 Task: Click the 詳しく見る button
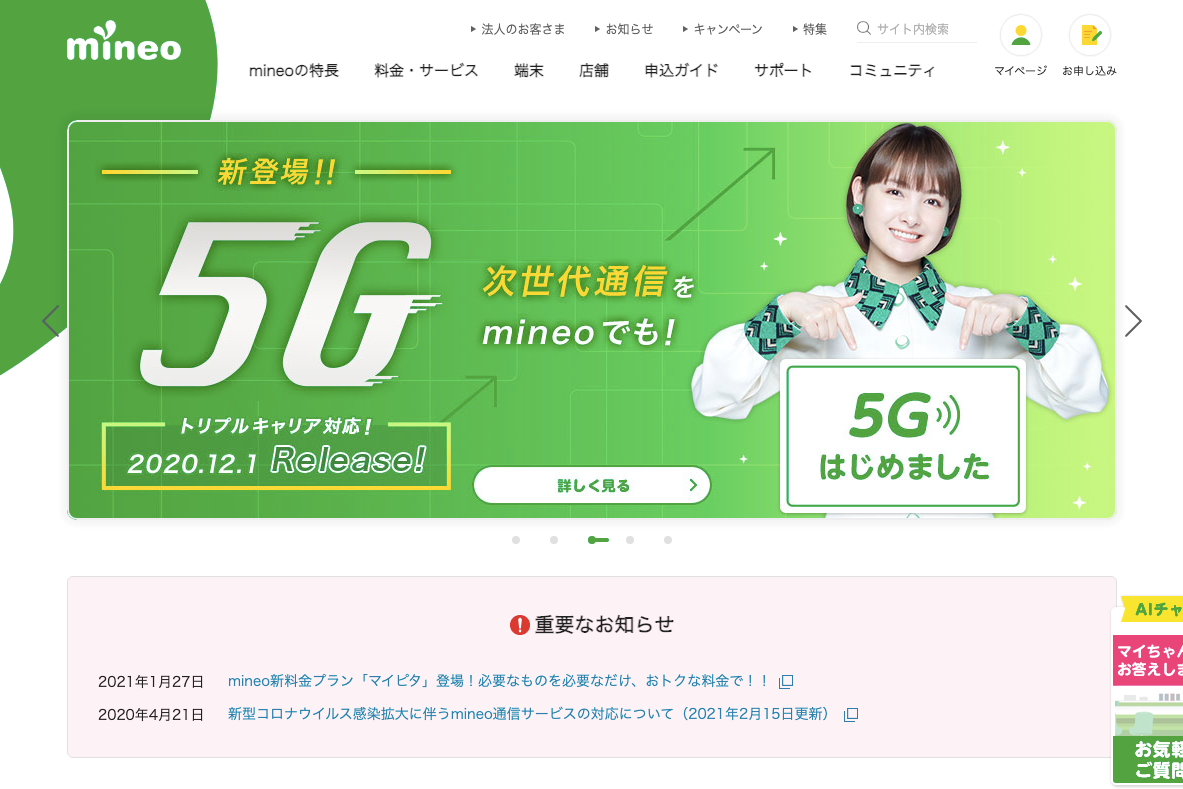point(592,485)
